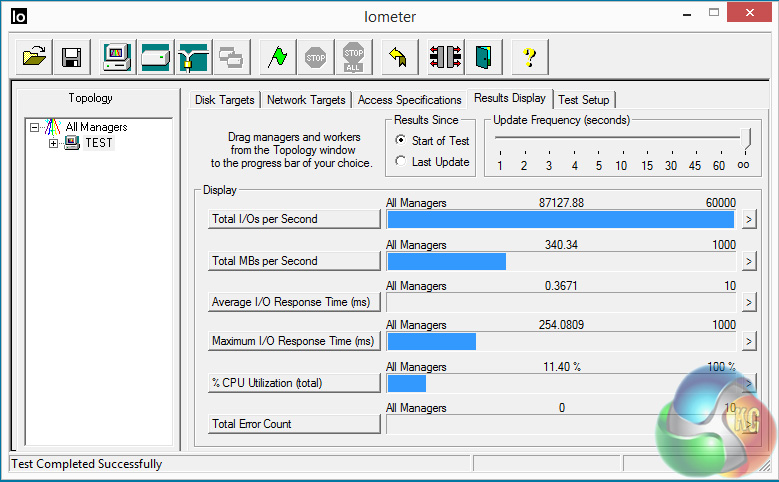Save test configuration floppy icon

tap(72, 57)
